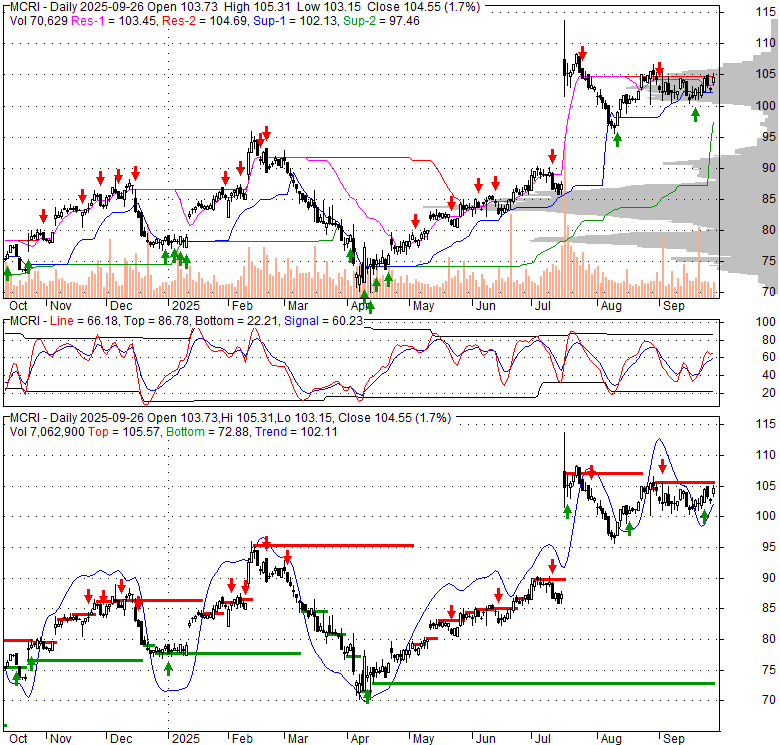Click the '2025' year label under the top chart
Screen dimensions: 780x745
(186, 306)
